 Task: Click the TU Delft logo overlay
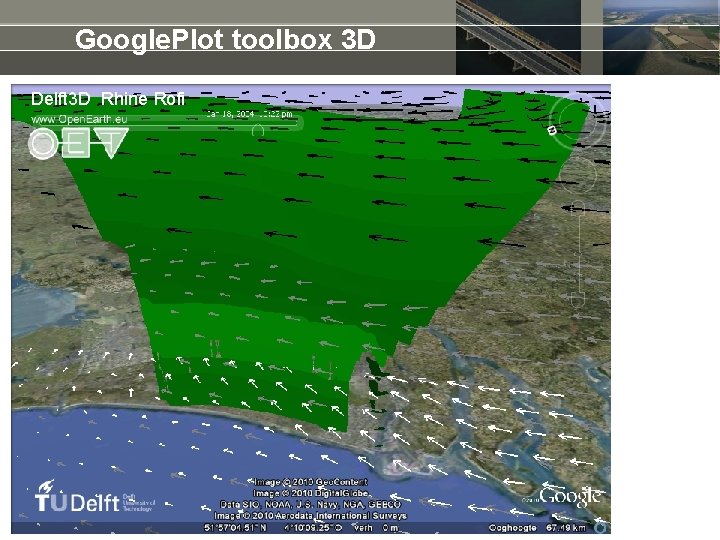(x=95, y=497)
